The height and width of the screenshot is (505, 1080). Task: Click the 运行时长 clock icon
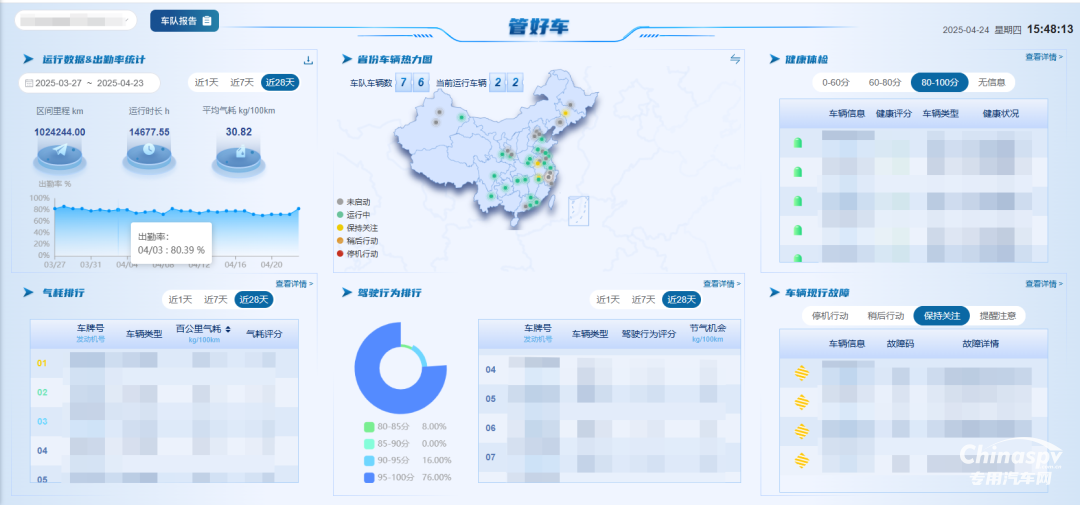[149, 150]
